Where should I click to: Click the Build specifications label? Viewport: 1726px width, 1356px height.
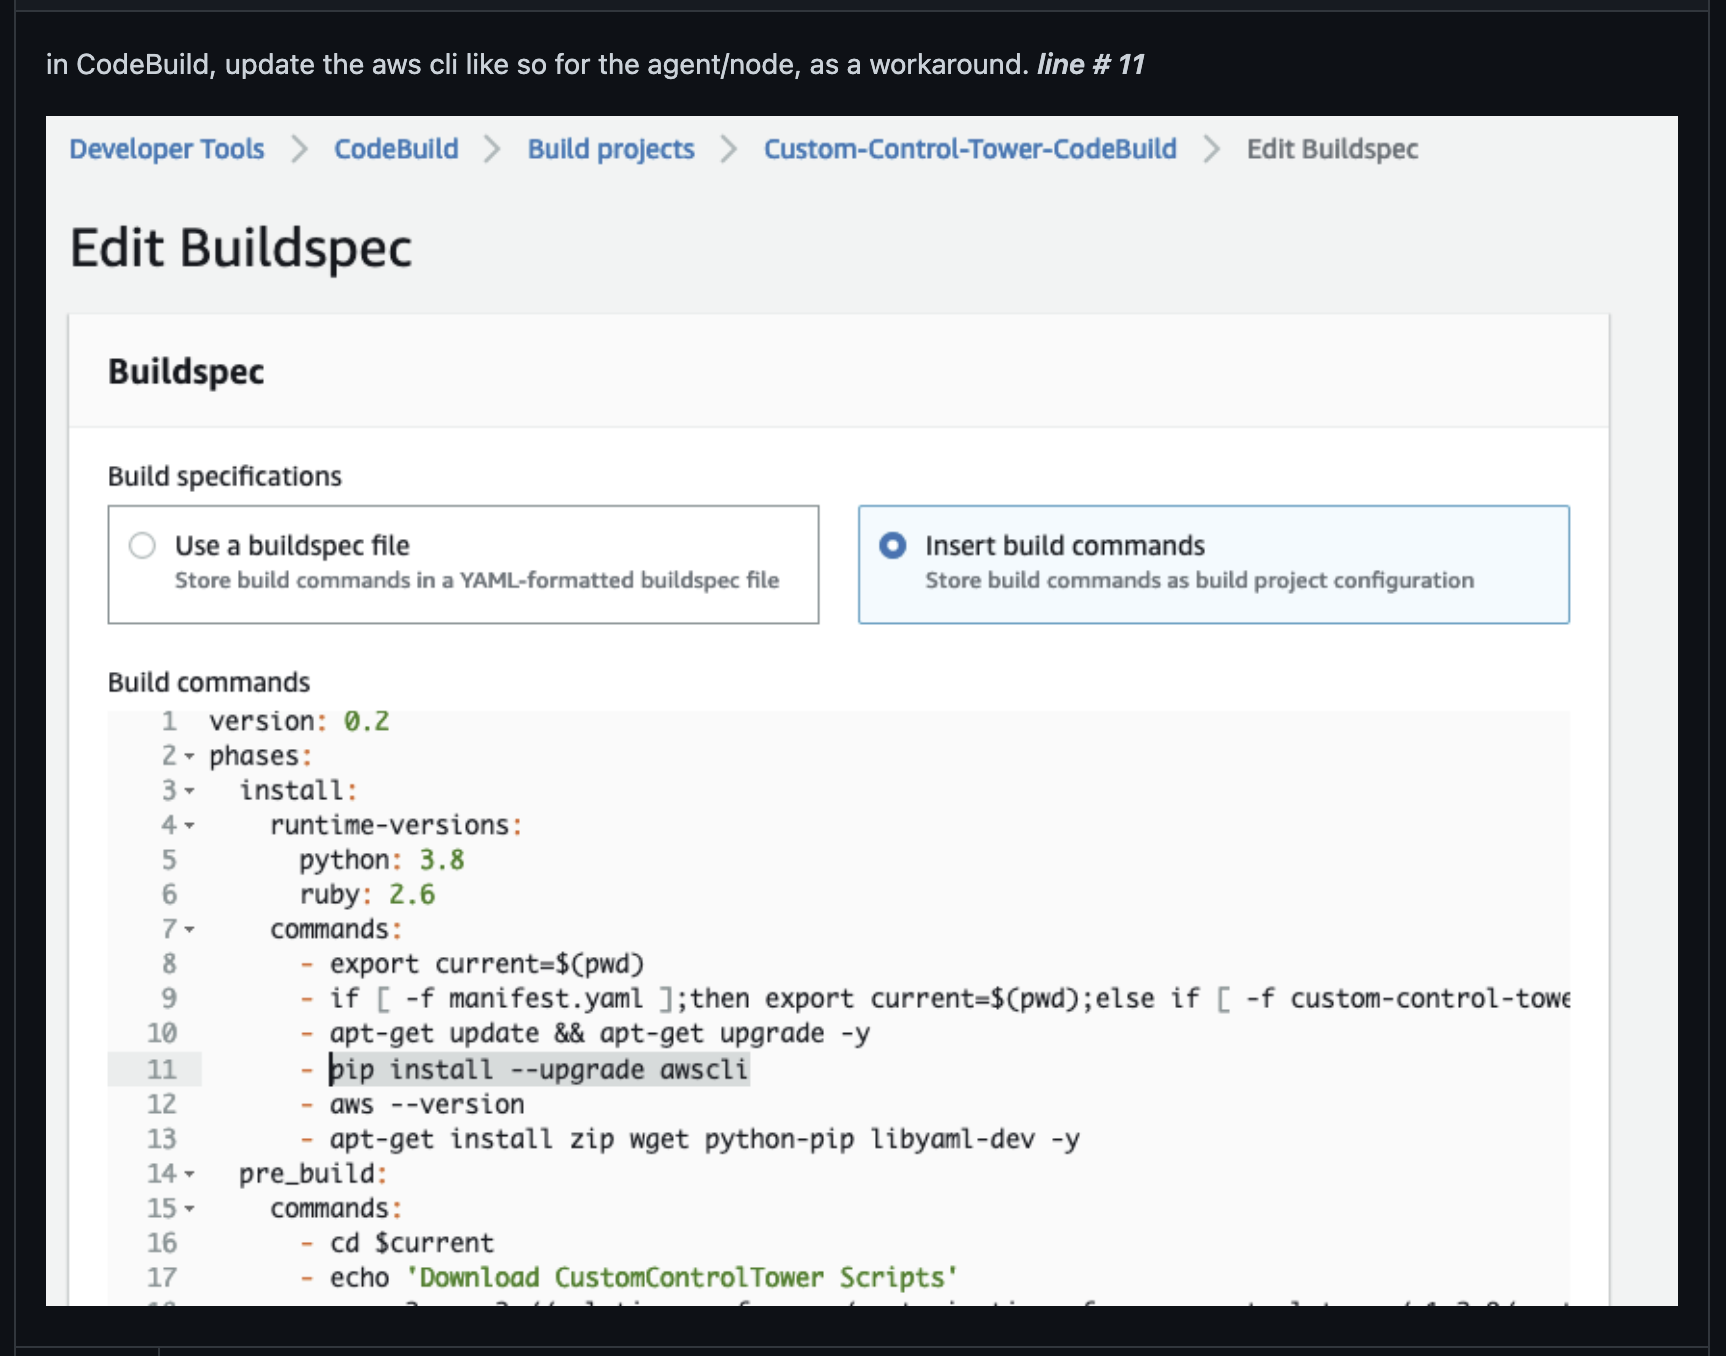point(225,476)
